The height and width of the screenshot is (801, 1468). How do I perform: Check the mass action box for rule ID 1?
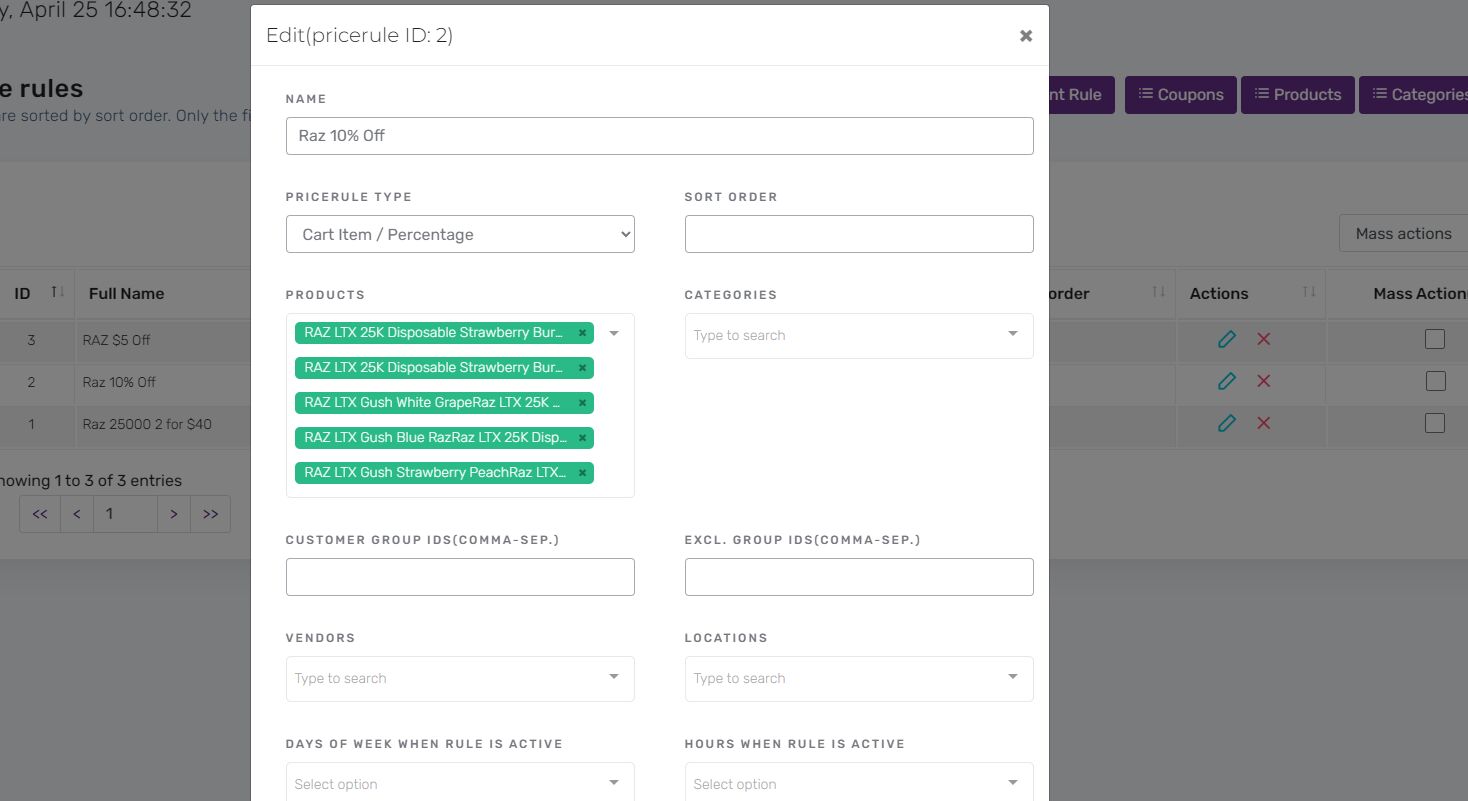(1435, 423)
